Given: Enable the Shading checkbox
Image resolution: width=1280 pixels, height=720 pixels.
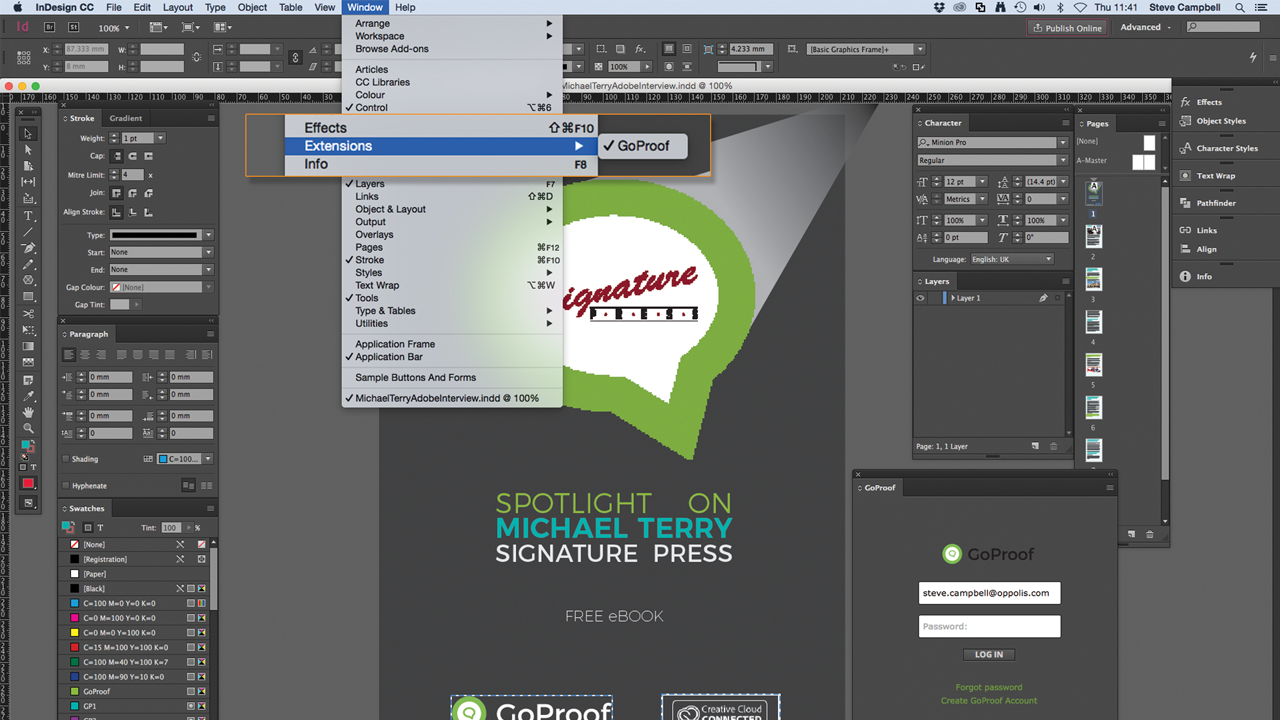Looking at the screenshot, I should [x=66, y=459].
